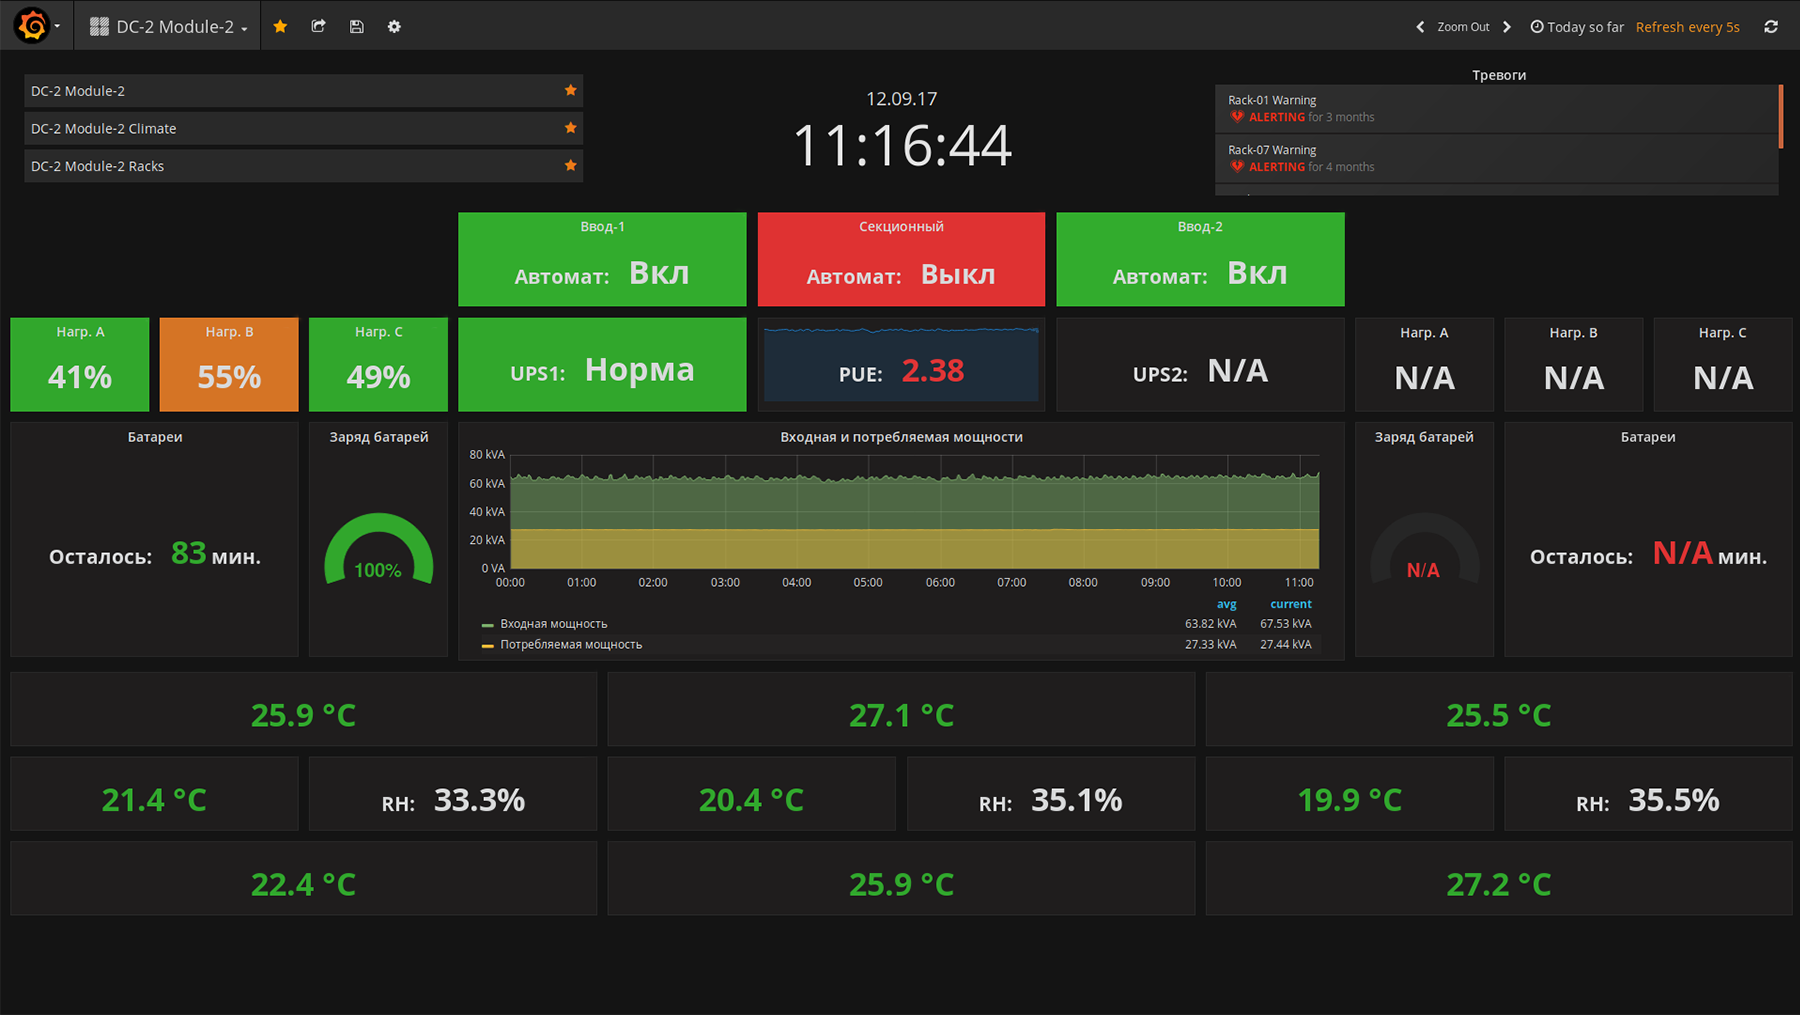Toggle star on DC-2 Module-2 Climate row
The width and height of the screenshot is (1800, 1015).
pyautogui.click(x=570, y=128)
